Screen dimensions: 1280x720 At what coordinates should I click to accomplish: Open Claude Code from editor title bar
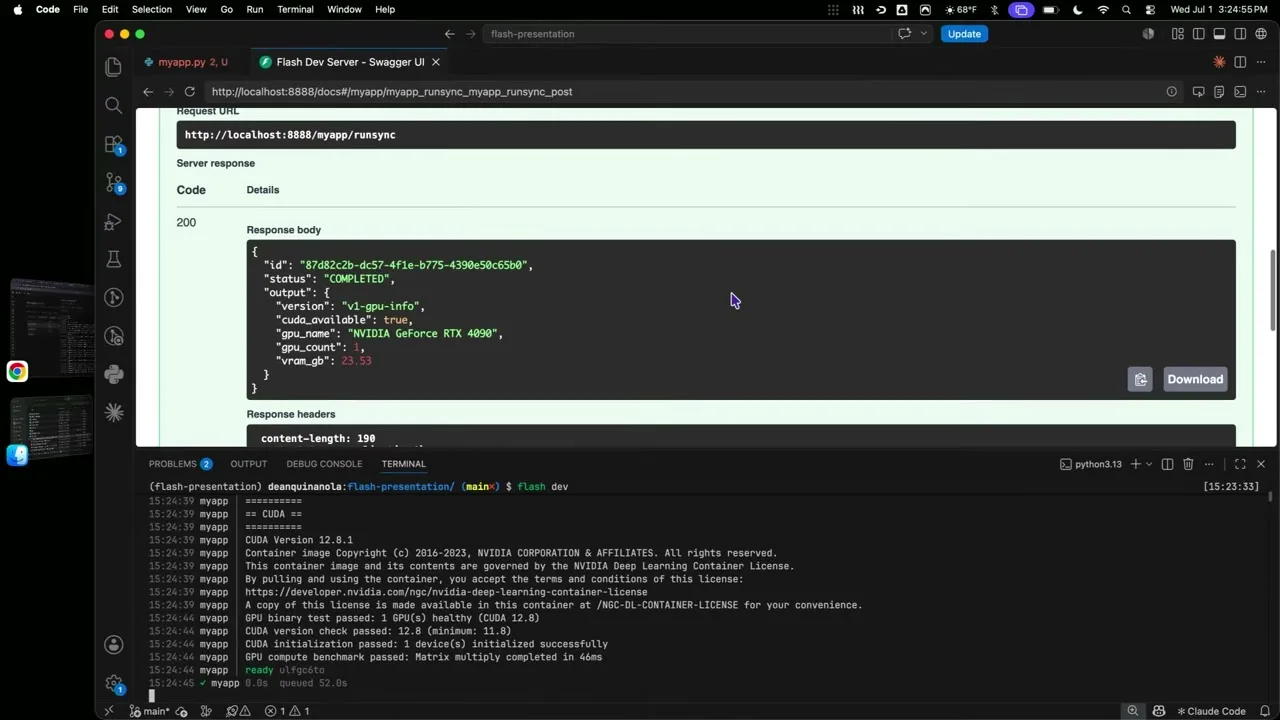1219,62
